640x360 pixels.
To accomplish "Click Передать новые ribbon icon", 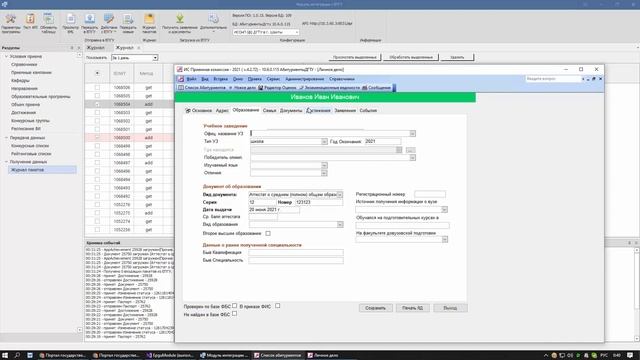I will pos(128,23).
